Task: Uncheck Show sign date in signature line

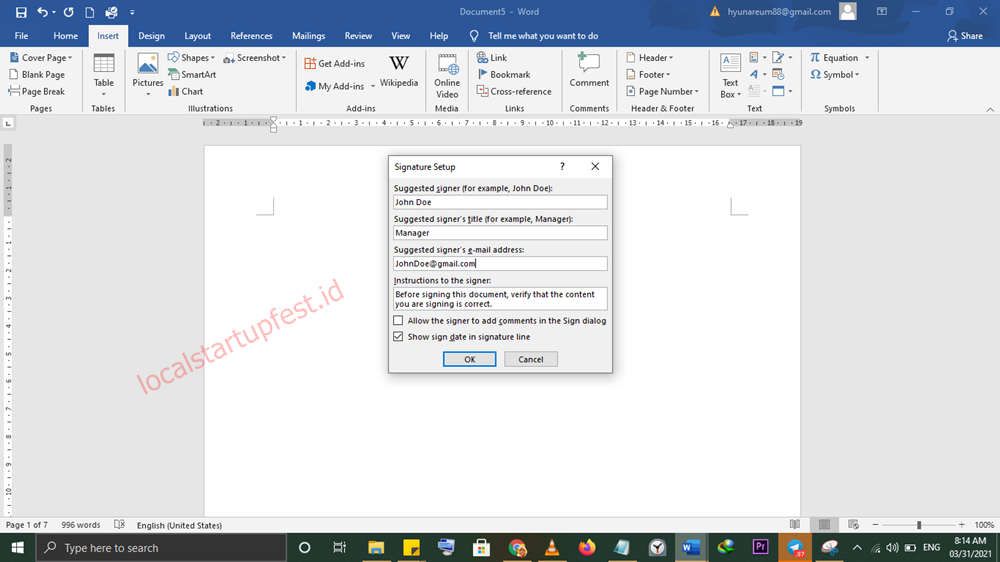Action: pos(398,336)
